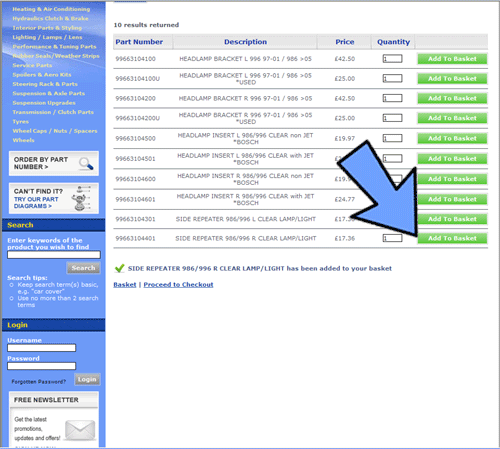Viewport: 500px width, 449px height.
Task: Edit quantity for part 99663104401
Action: pos(392,238)
